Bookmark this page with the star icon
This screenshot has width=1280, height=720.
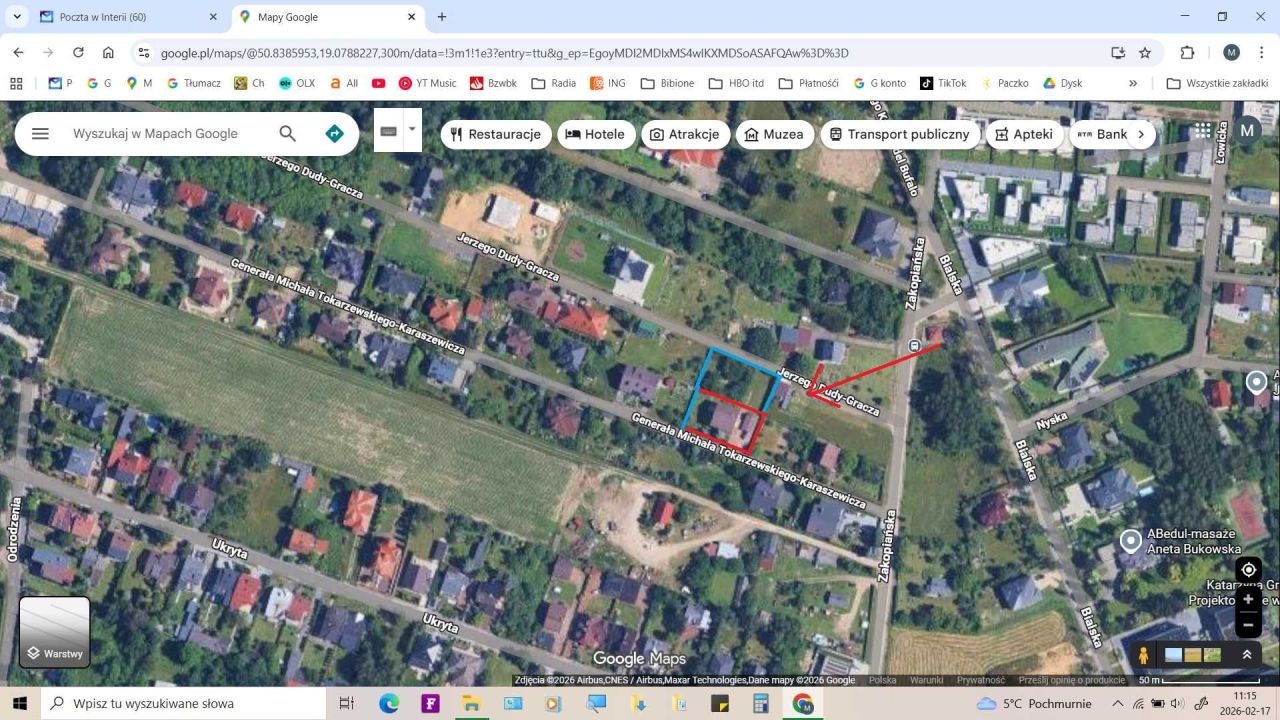pyautogui.click(x=1145, y=52)
